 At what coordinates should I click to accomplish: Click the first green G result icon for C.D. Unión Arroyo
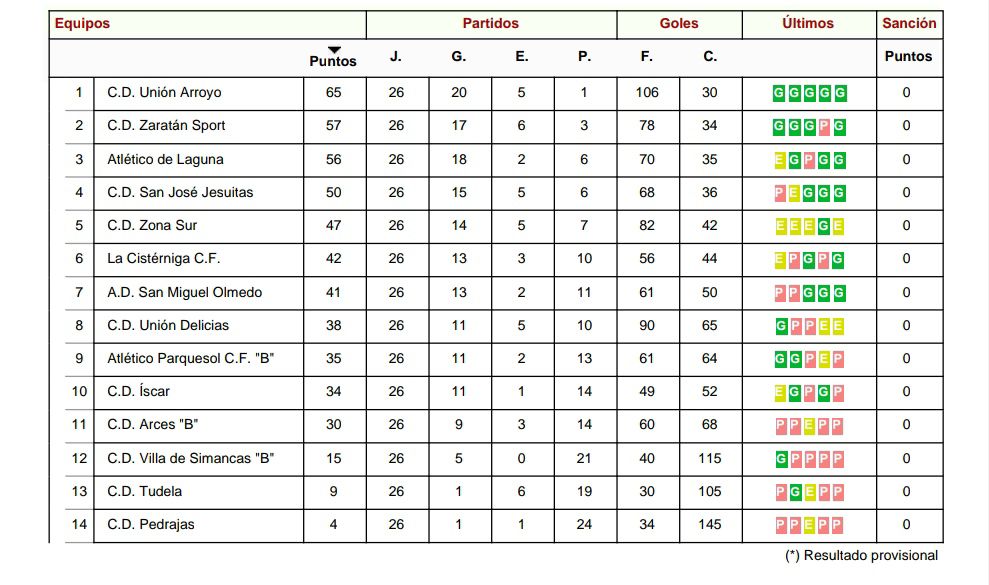pyautogui.click(x=779, y=93)
